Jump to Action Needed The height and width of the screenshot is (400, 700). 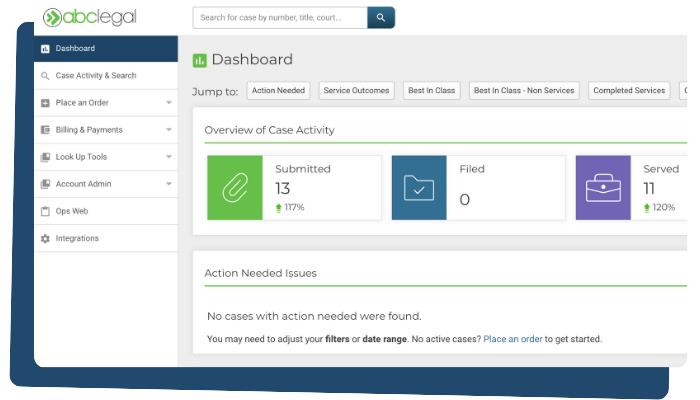[278, 91]
